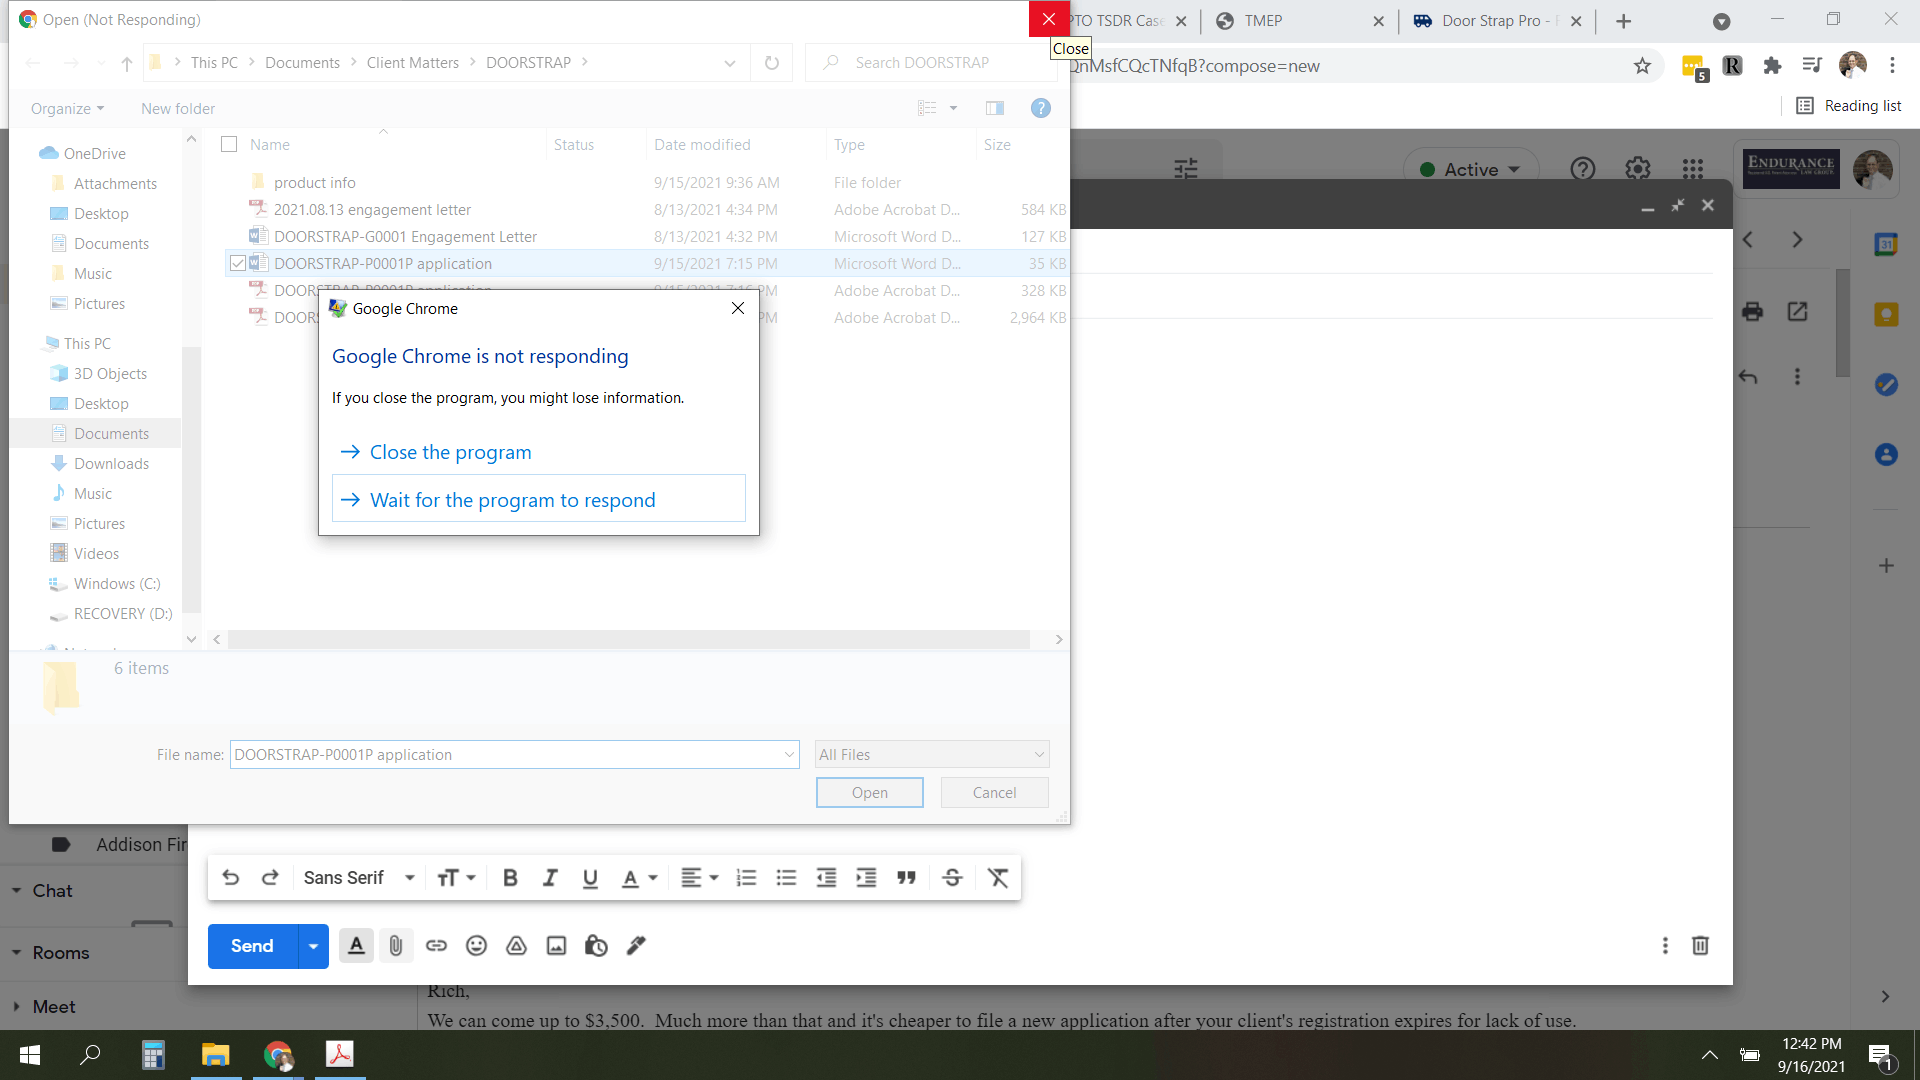Toggle bullet list formatting in email
The width and height of the screenshot is (1920, 1080).
click(786, 877)
